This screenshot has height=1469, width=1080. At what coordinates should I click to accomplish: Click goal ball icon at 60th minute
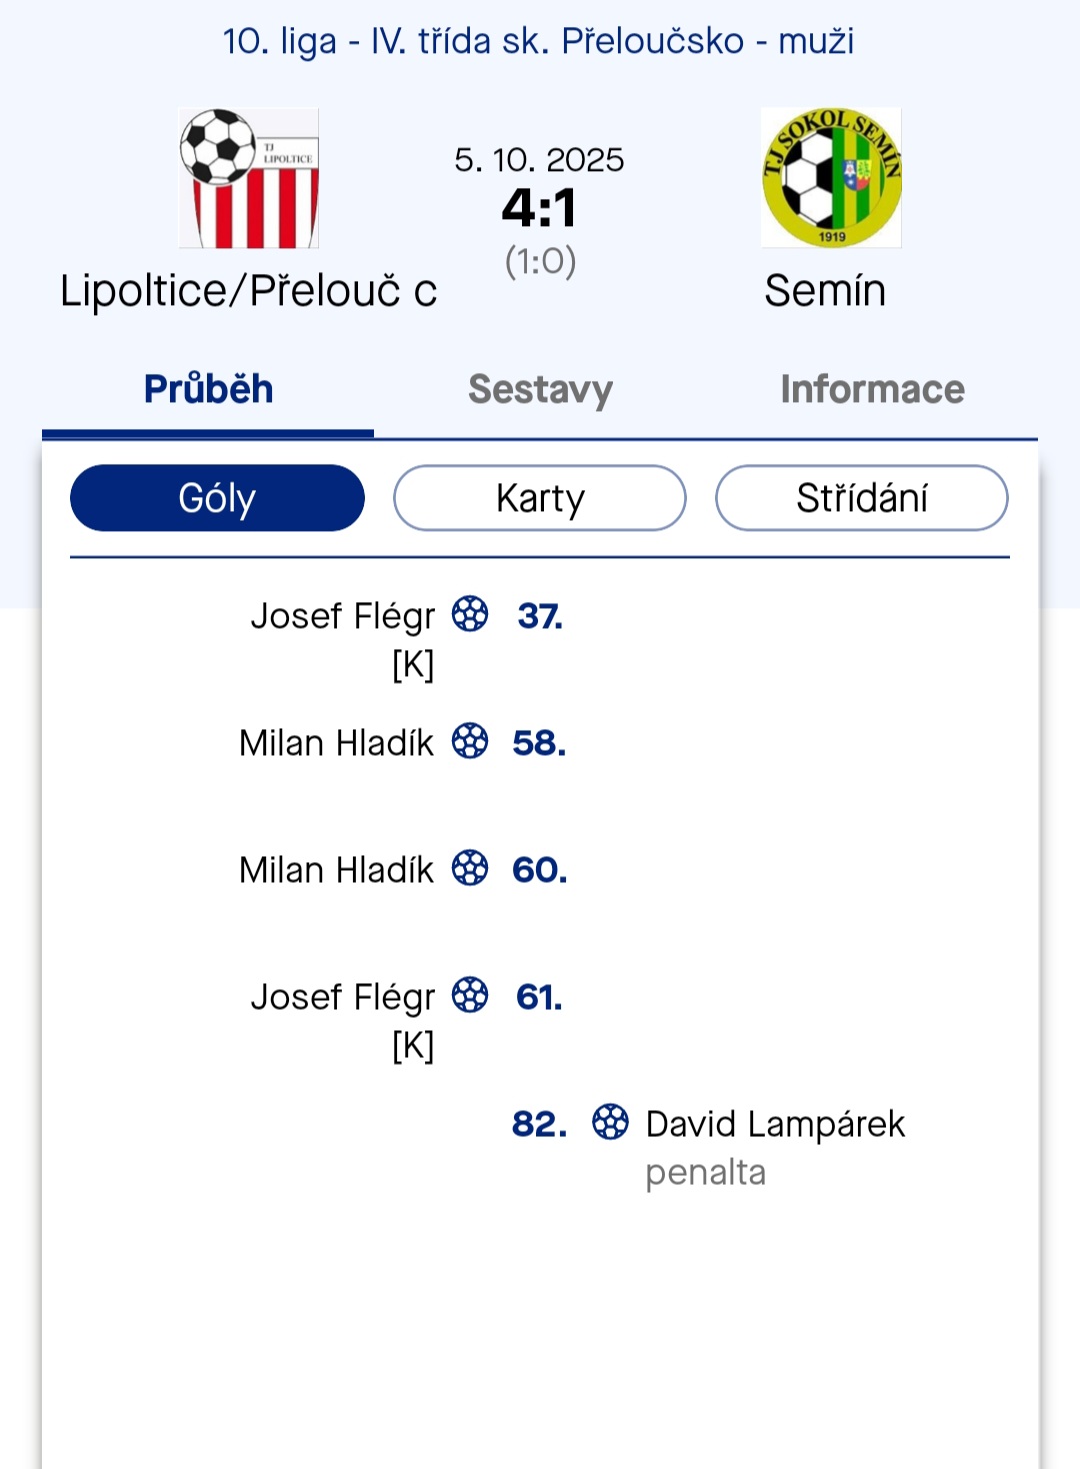click(470, 868)
